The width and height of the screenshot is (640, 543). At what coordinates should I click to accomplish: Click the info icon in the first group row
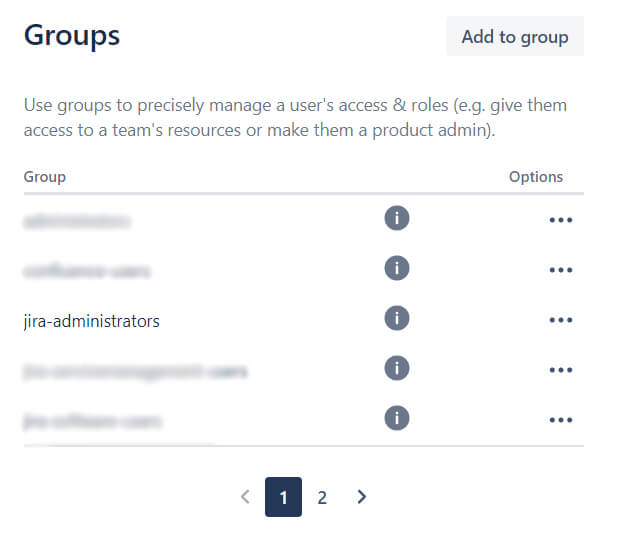point(397,218)
